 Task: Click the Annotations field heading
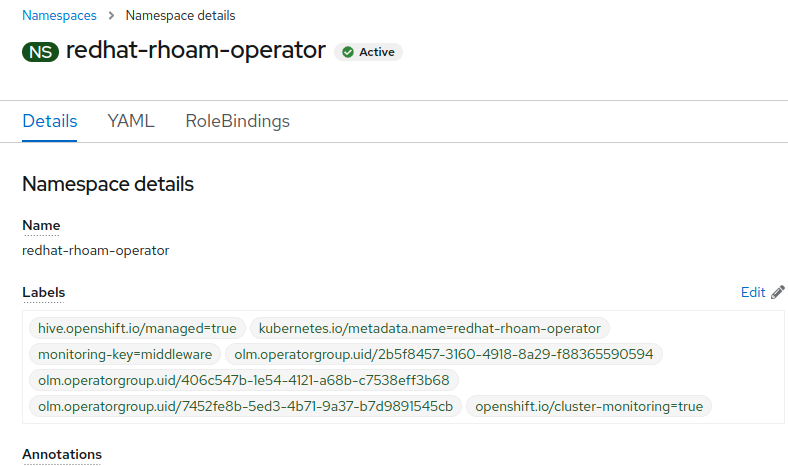coord(62,454)
